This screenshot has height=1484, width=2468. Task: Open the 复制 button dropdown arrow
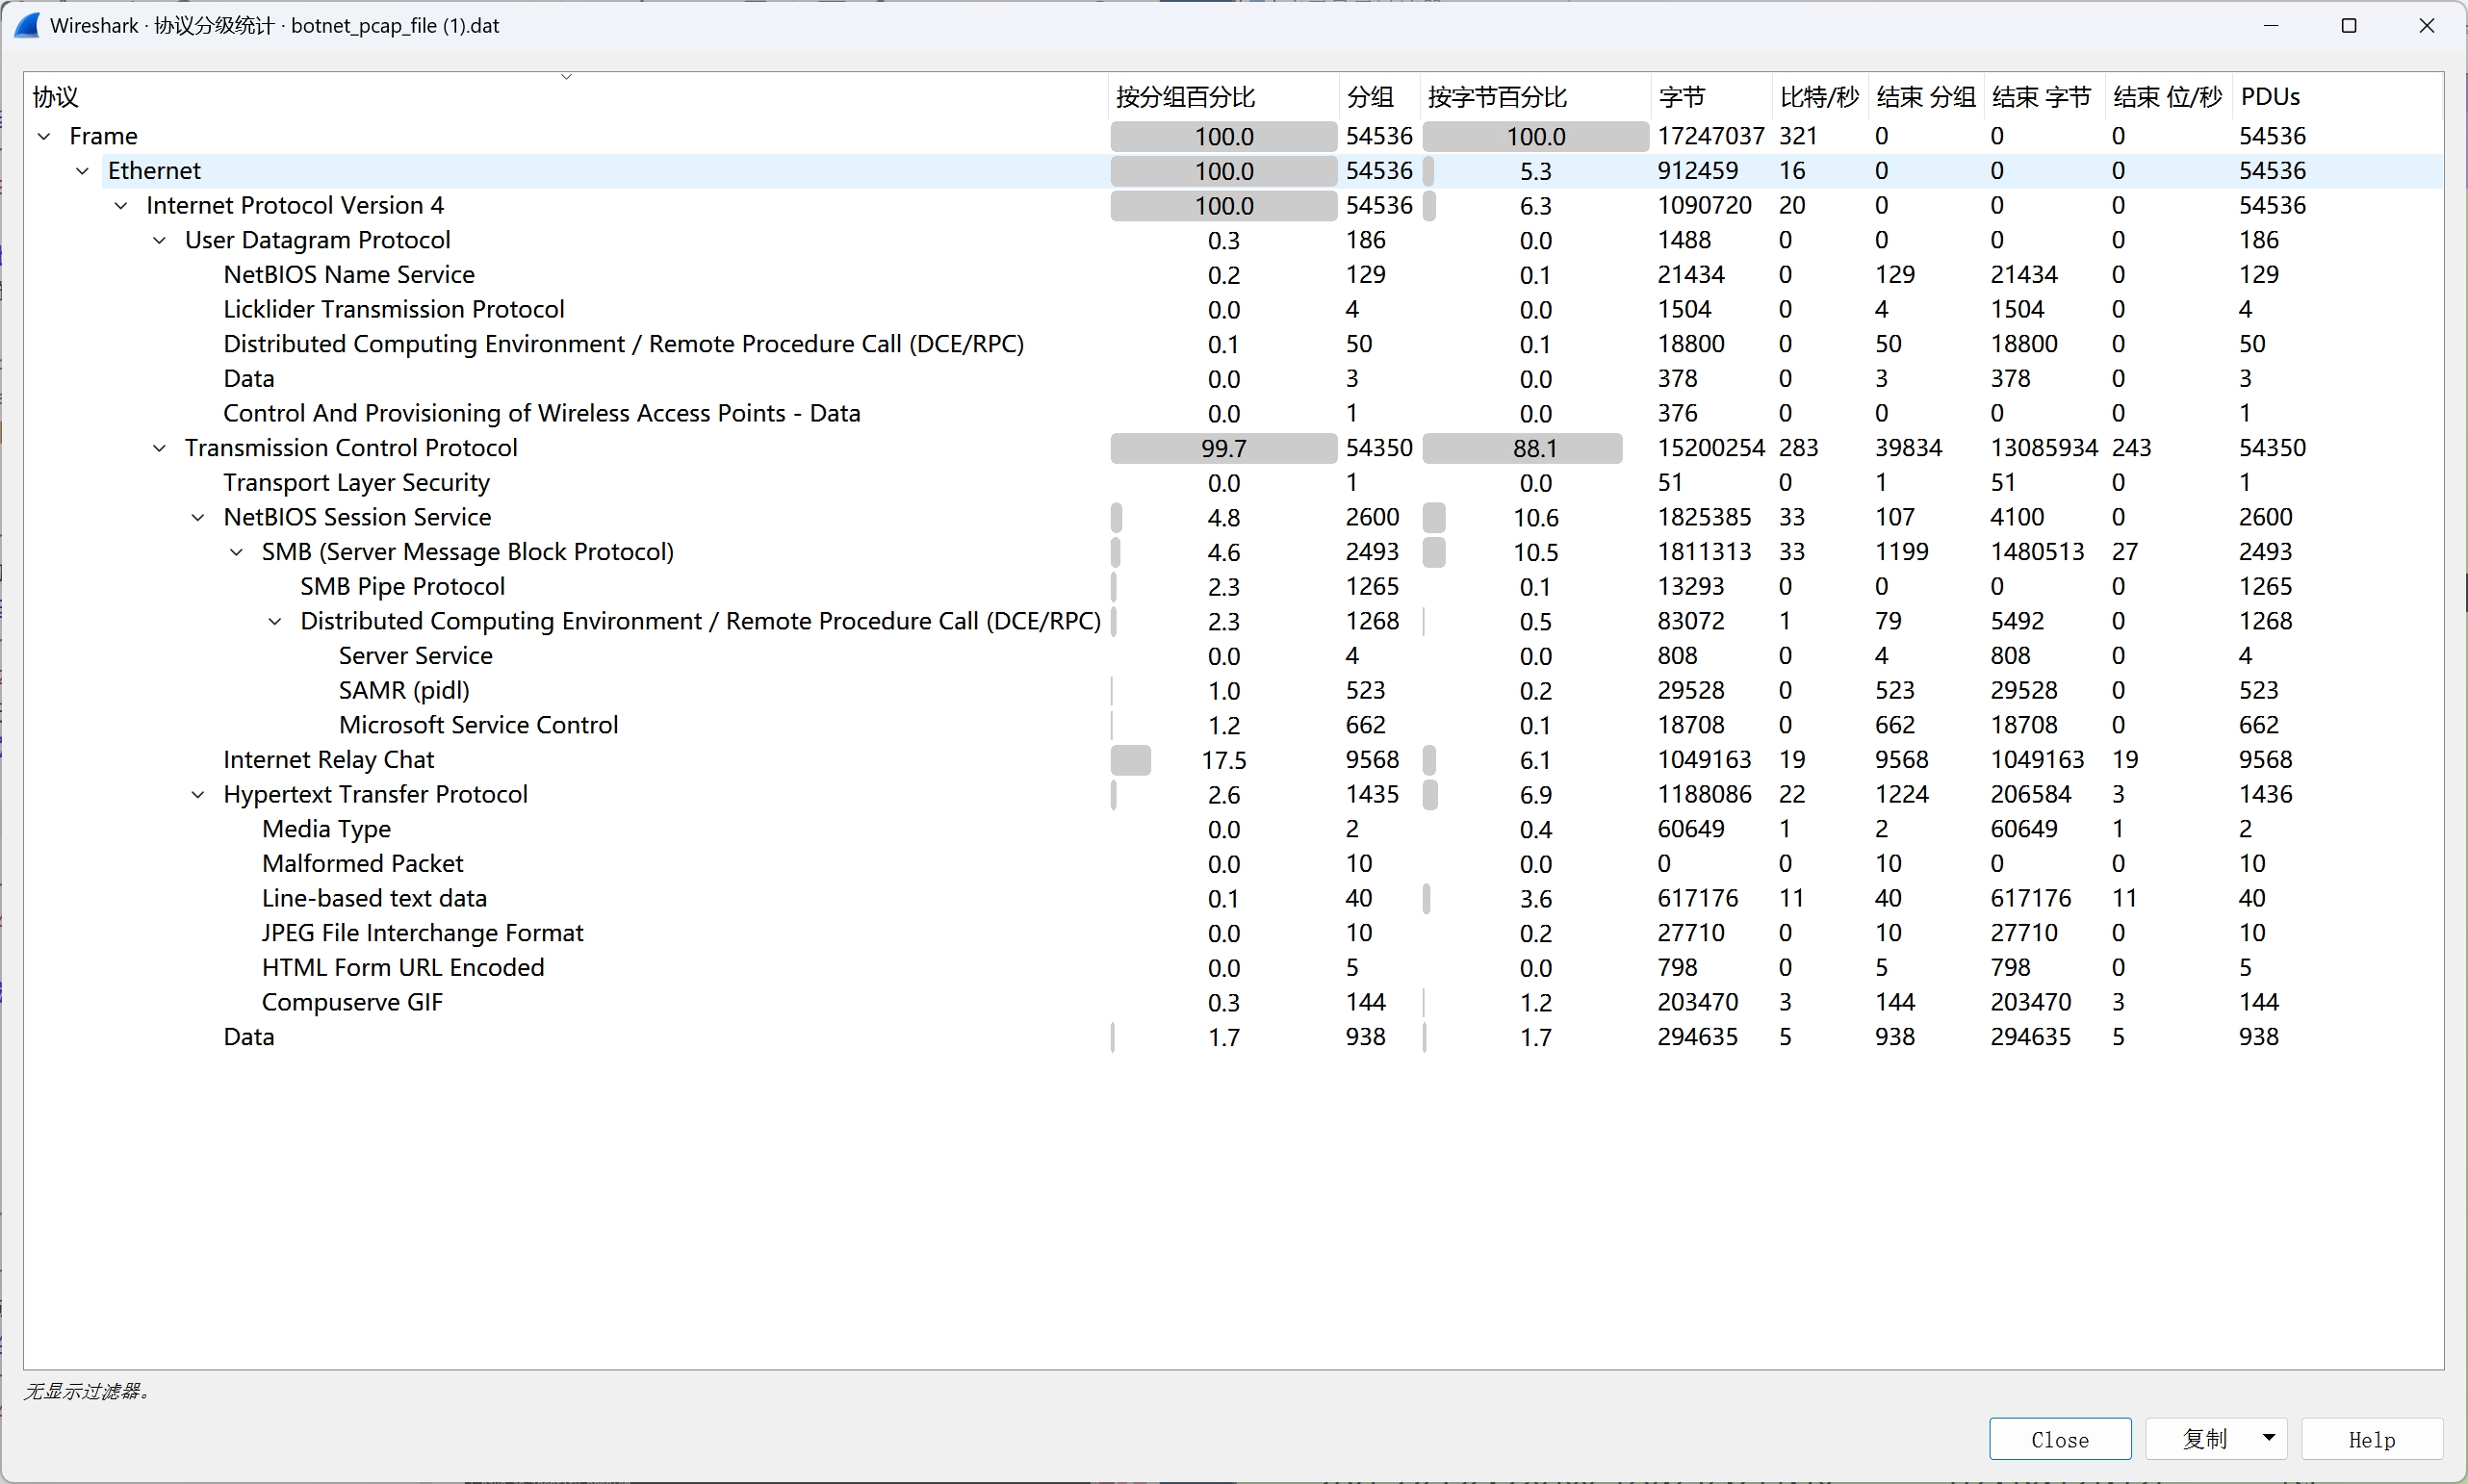(2269, 1438)
